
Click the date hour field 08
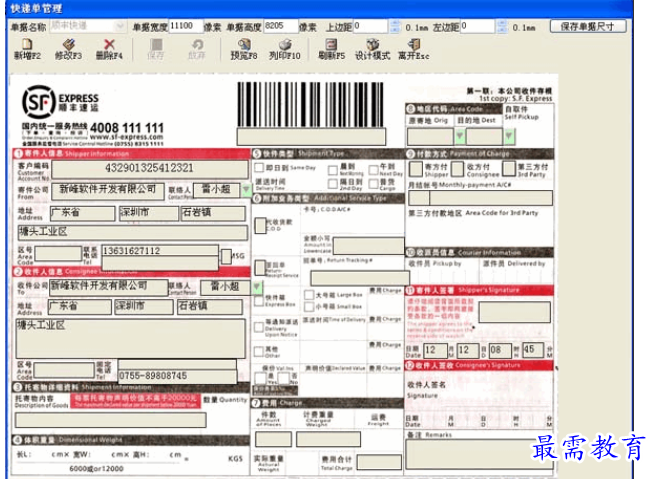tap(500, 350)
